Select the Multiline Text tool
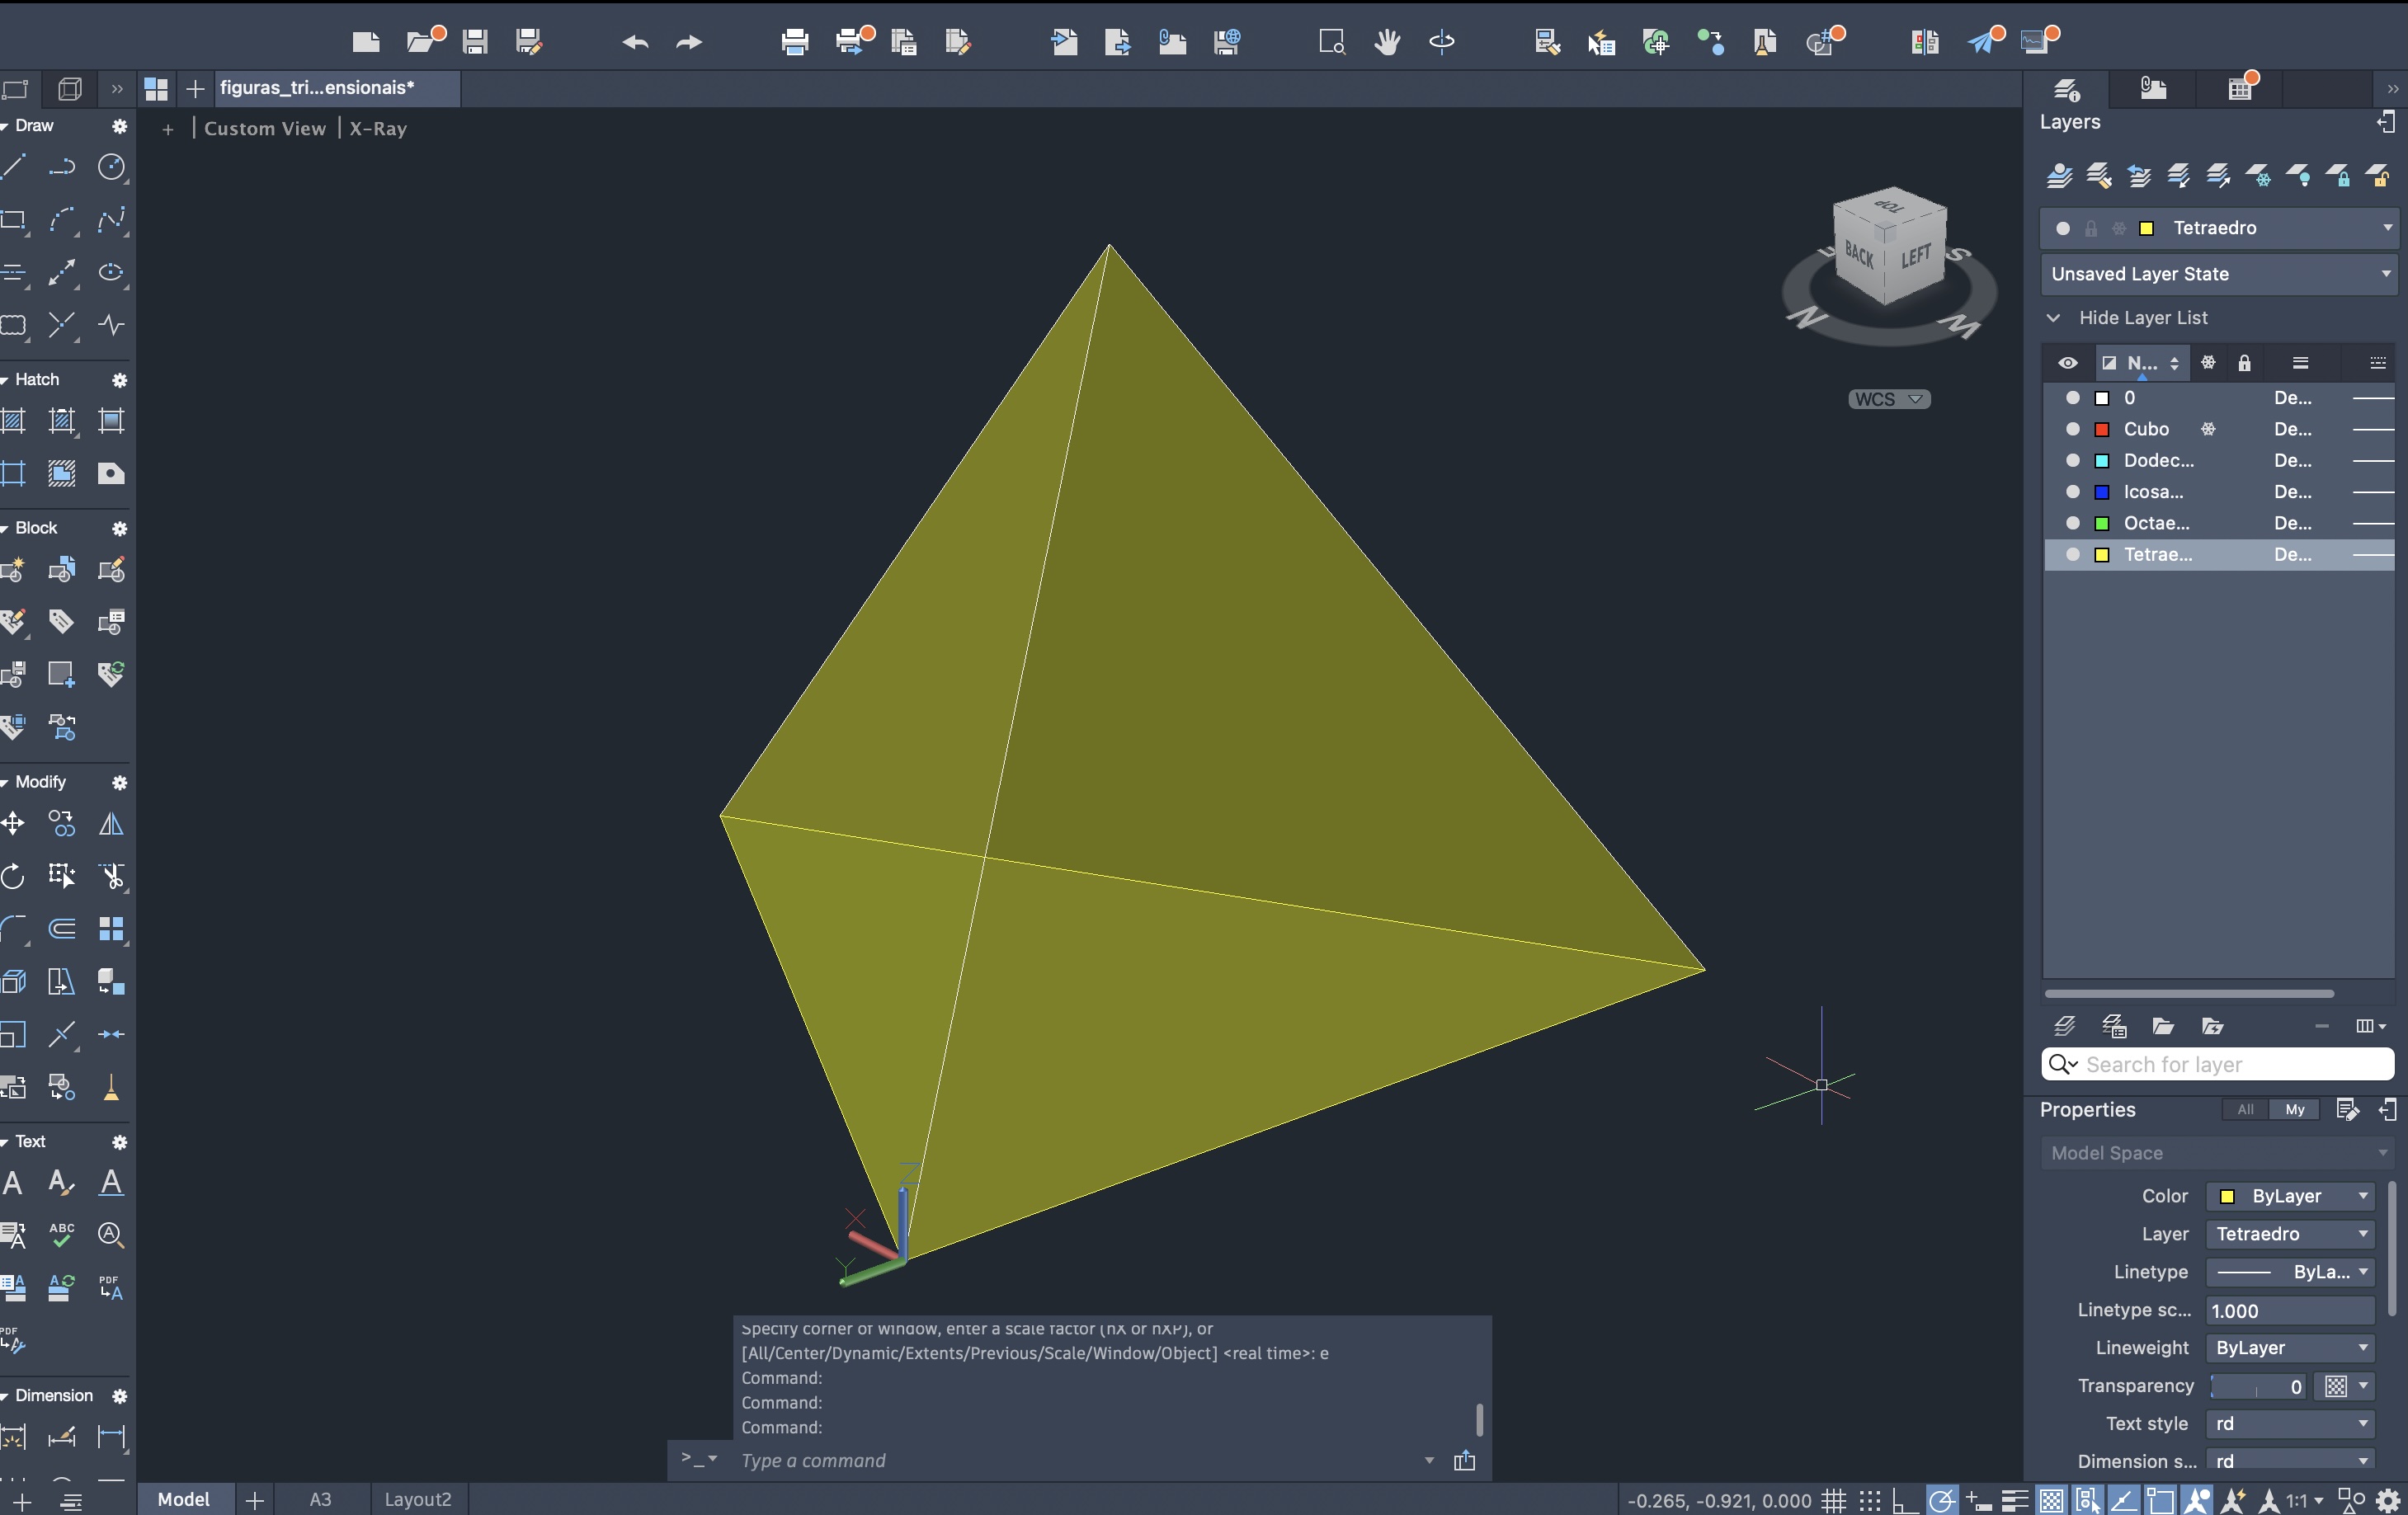 coord(13,1183)
